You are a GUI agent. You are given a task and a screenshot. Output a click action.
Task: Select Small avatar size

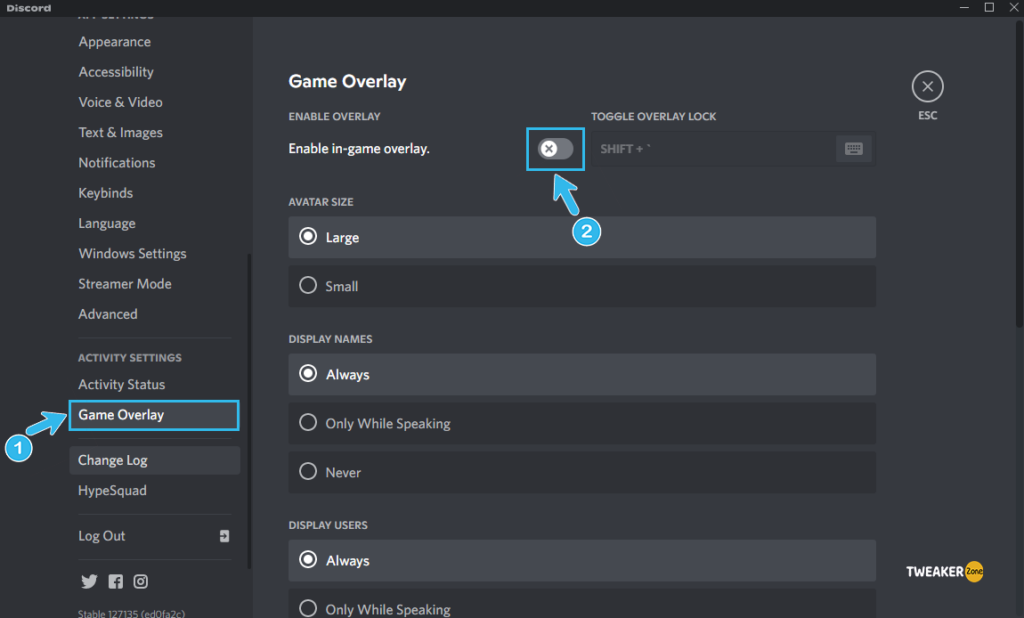click(582, 286)
